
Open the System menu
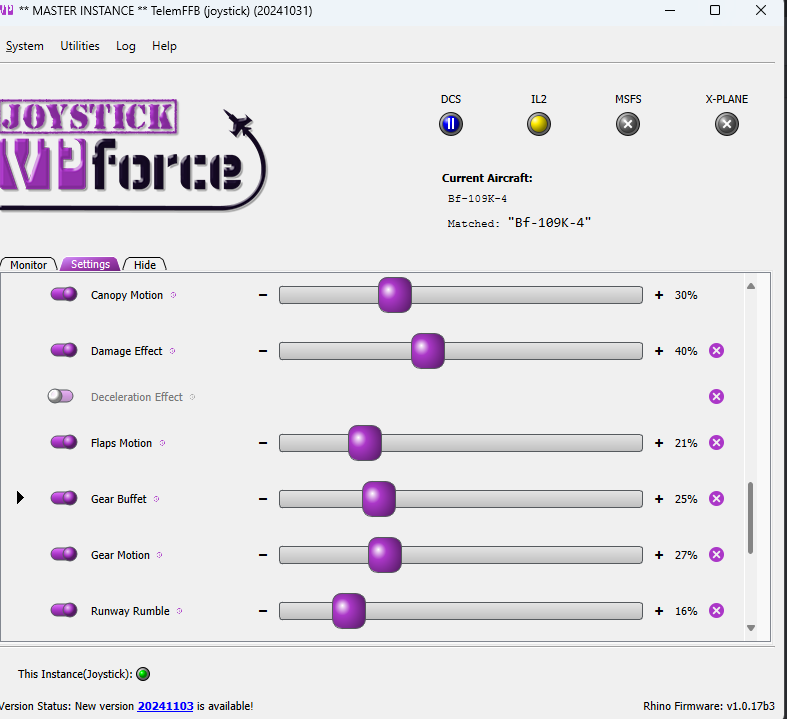pyautogui.click(x=25, y=46)
